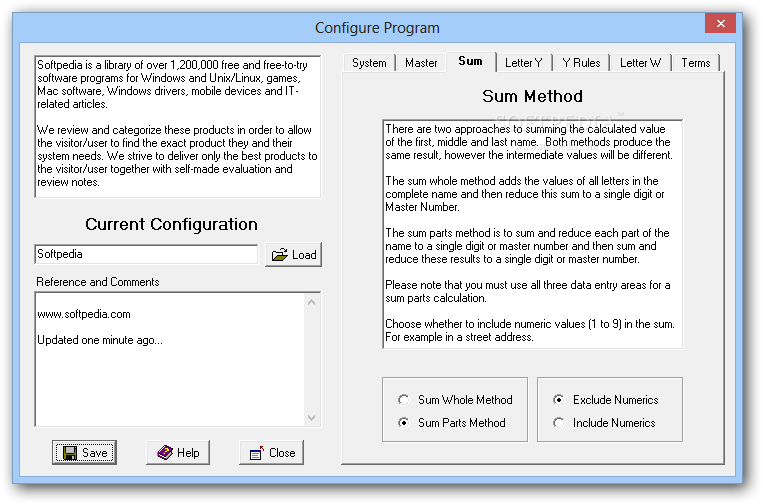
Task: Open the Y Rules tab
Action: tap(581, 63)
